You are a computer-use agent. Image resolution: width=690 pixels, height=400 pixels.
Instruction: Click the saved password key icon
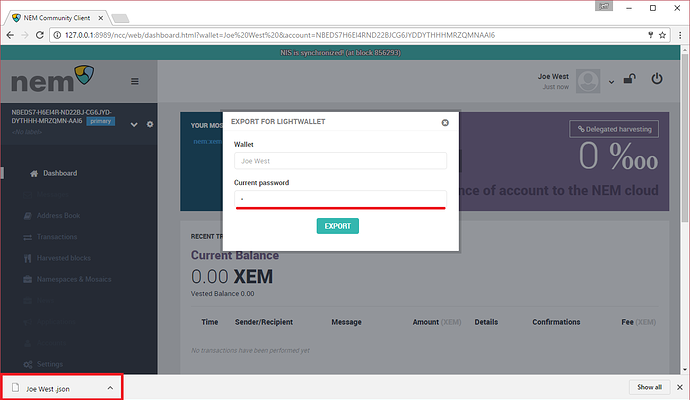click(x=650, y=35)
